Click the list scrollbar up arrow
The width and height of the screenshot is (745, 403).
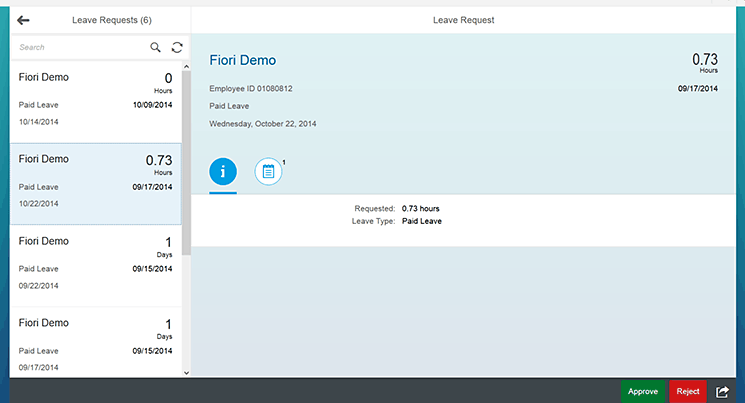tap(186, 67)
